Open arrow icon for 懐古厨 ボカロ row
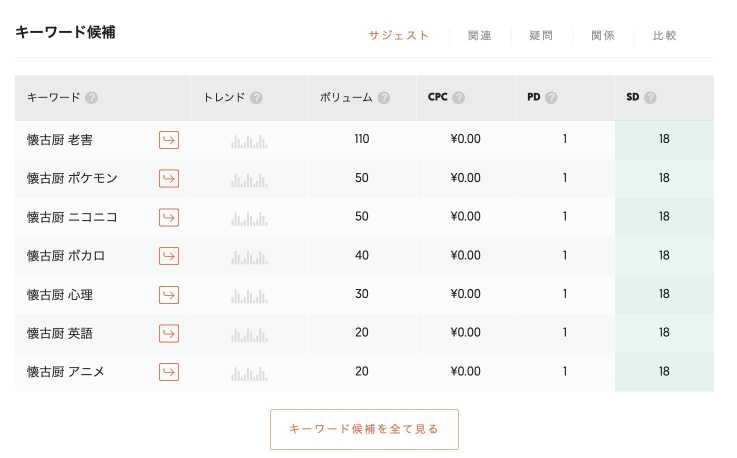Image resolution: width=737 pixels, height=458 pixels. 169,256
